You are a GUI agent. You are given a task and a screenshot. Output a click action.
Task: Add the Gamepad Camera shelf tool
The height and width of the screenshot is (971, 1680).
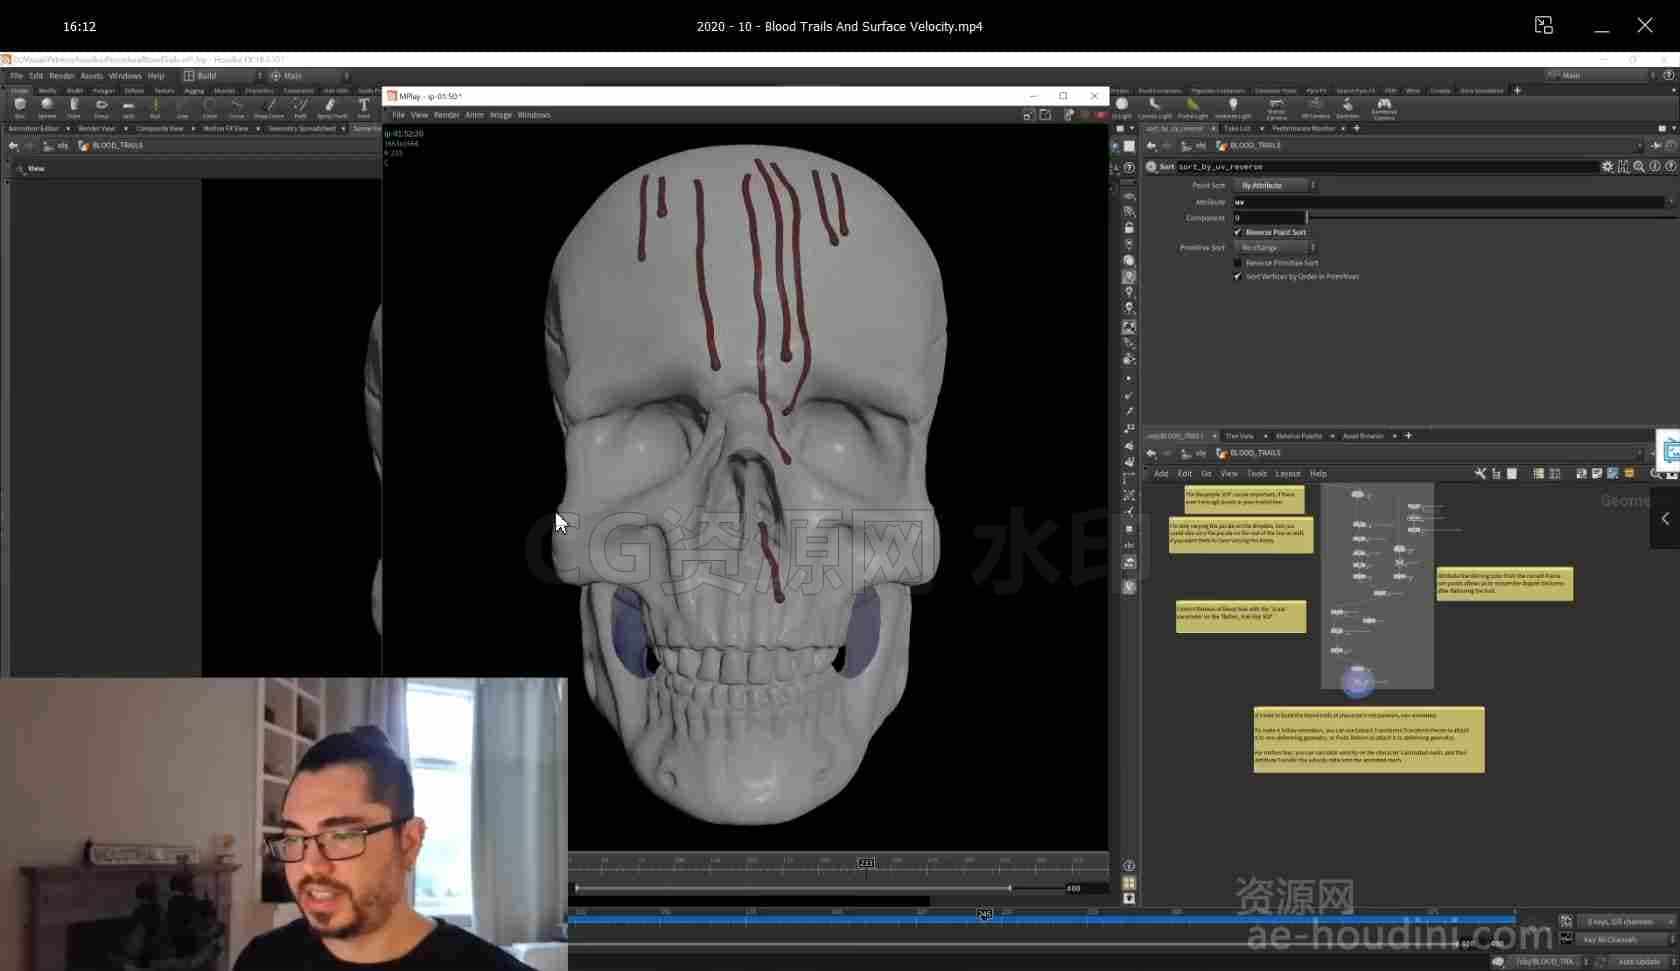coord(1384,108)
